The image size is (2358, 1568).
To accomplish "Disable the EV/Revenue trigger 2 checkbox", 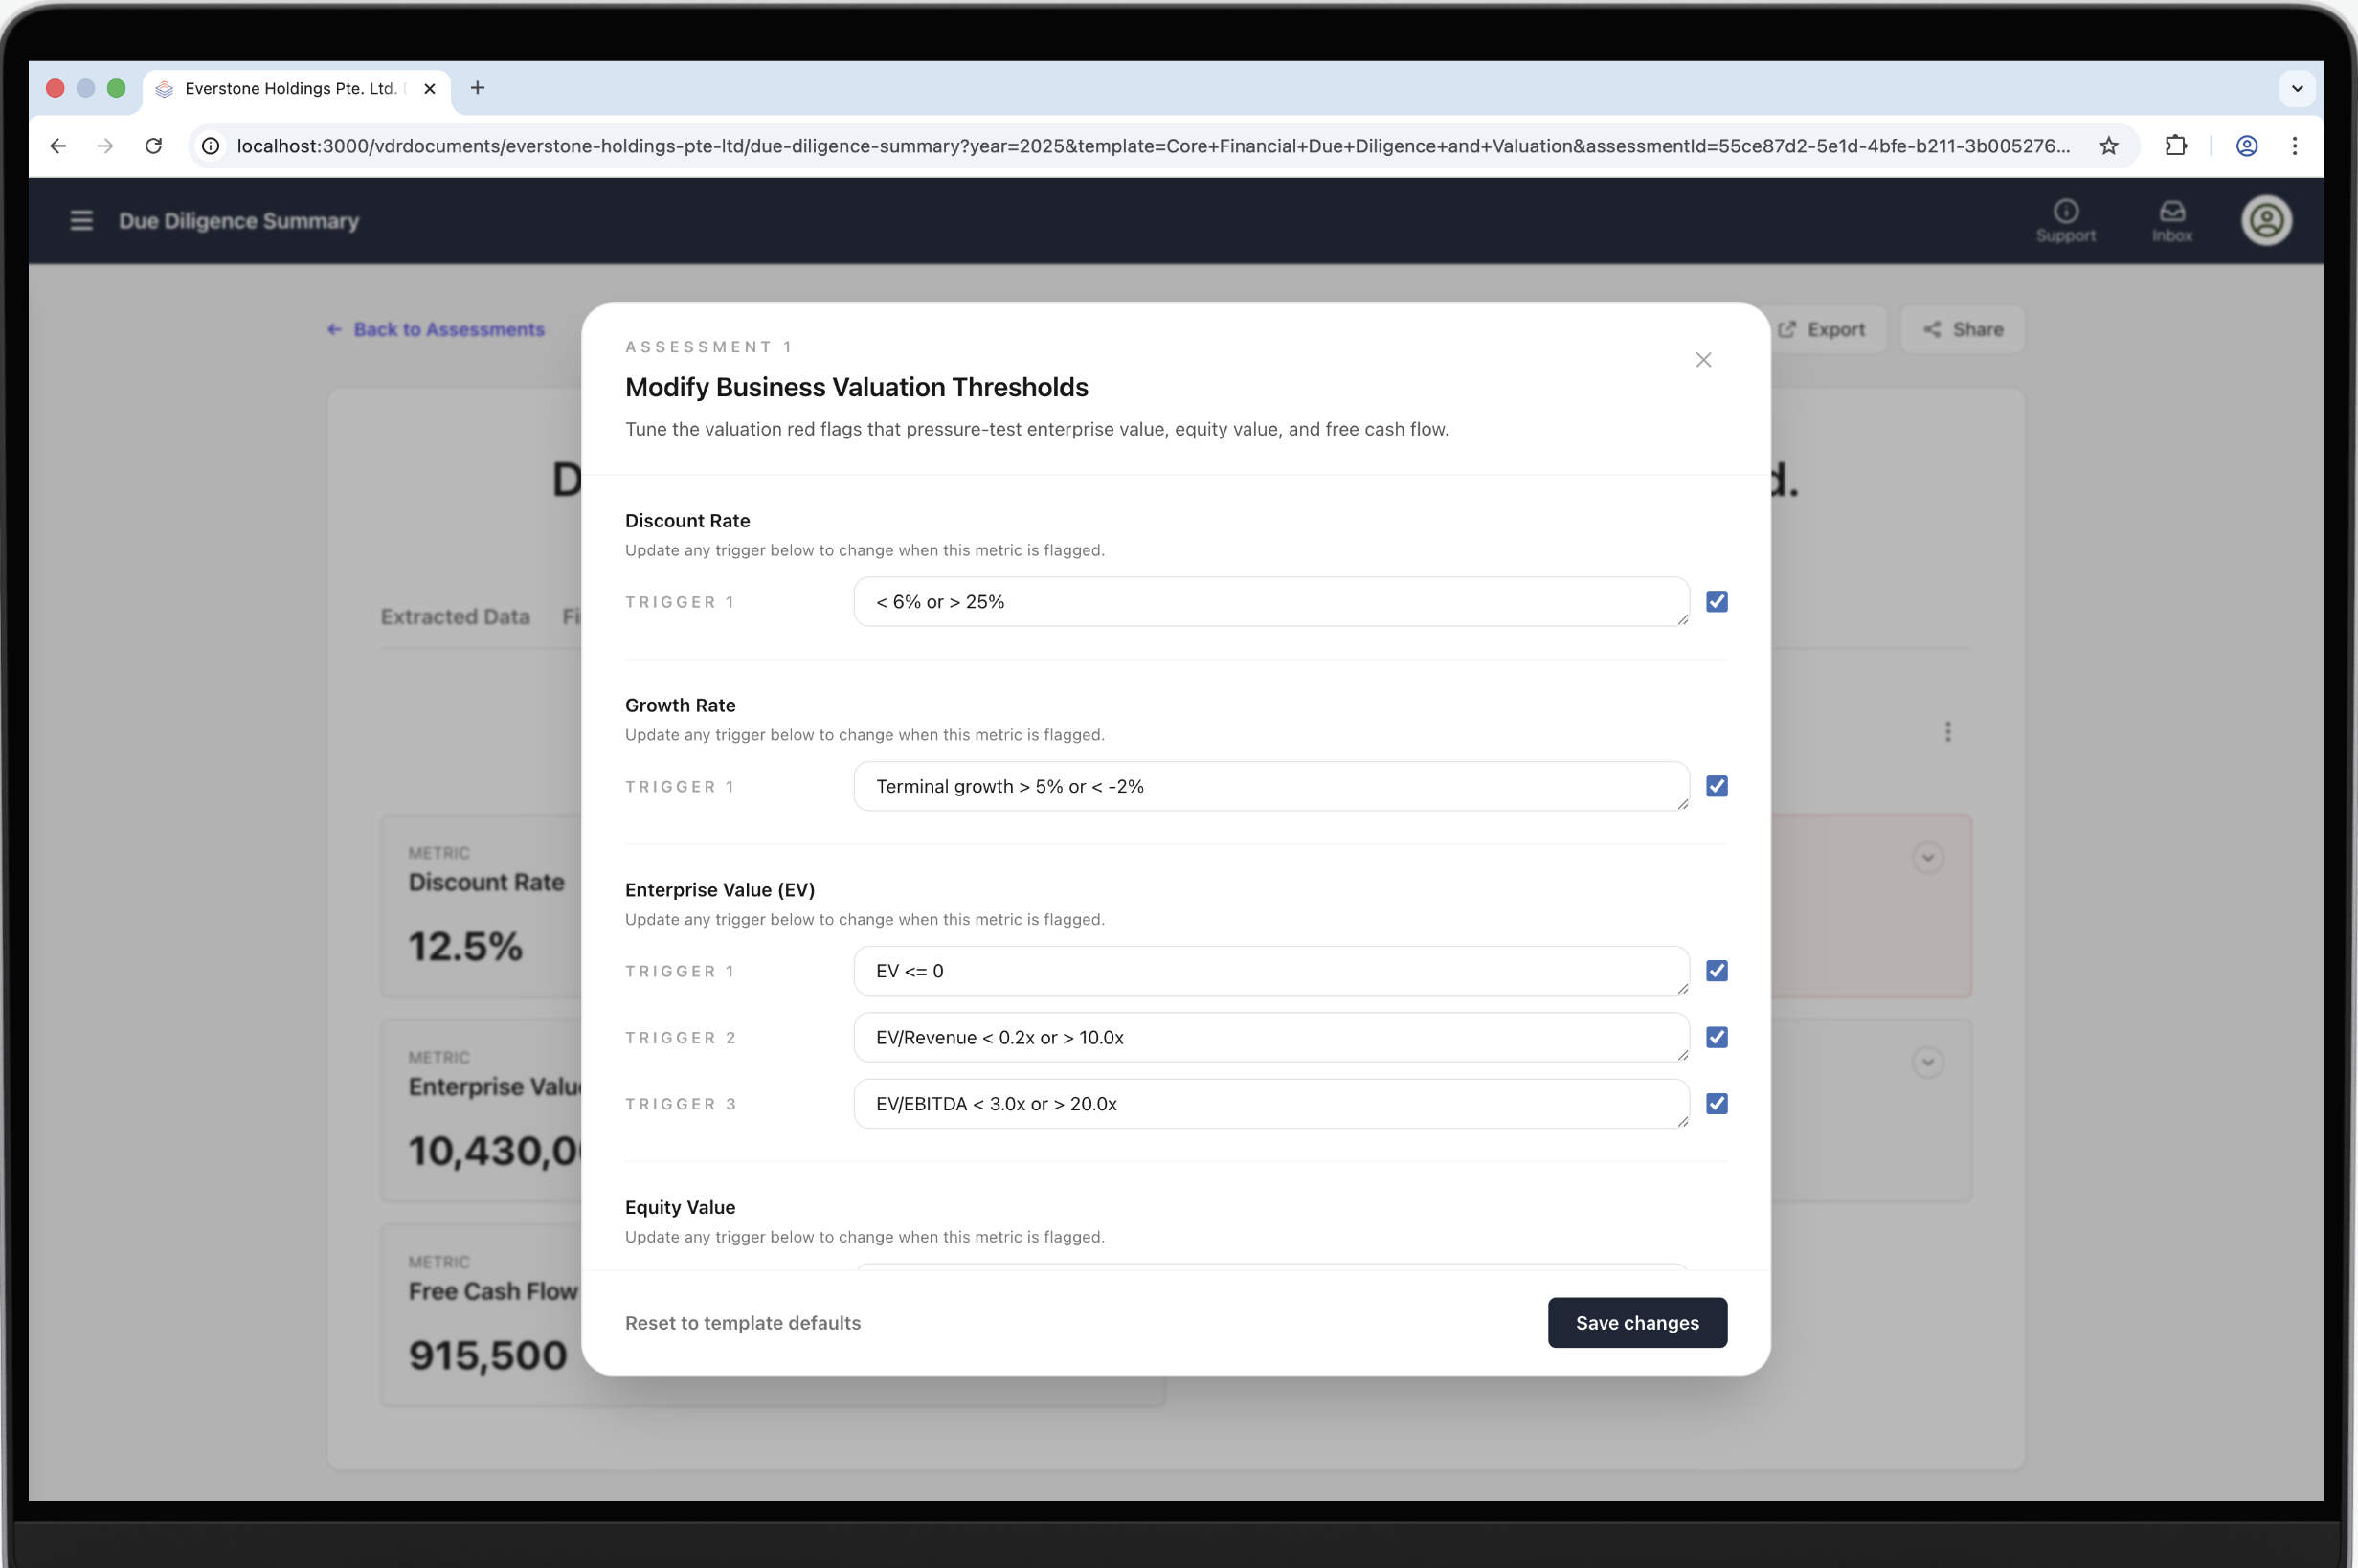I will (x=1716, y=1038).
